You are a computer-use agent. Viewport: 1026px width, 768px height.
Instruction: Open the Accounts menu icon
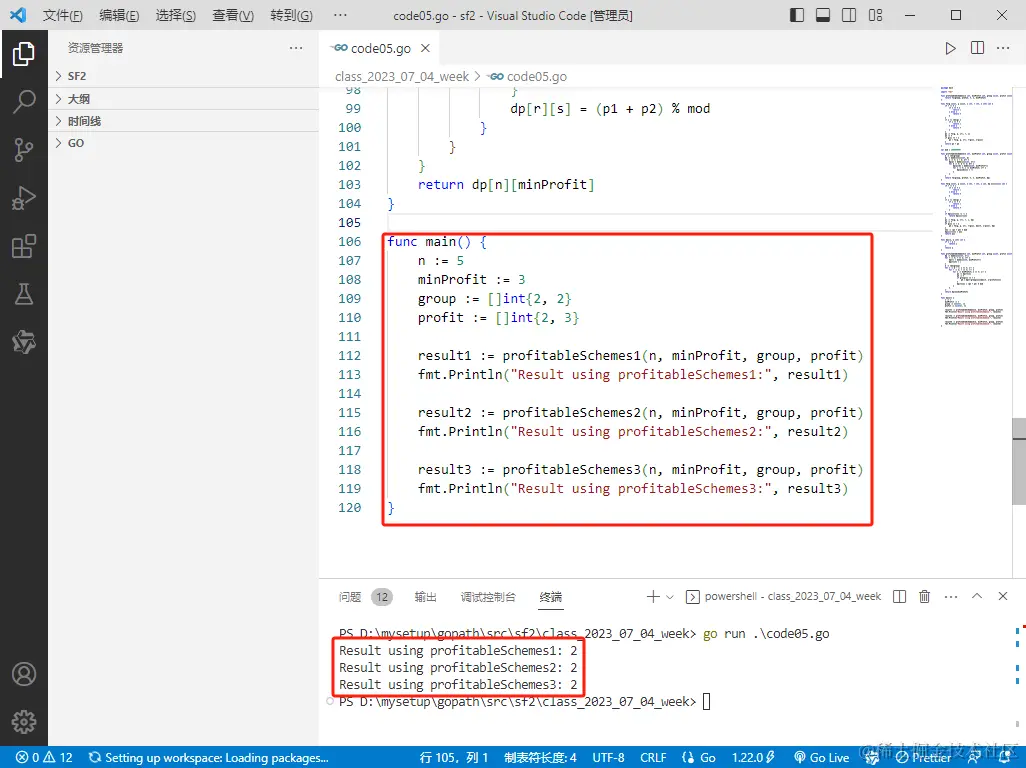[x=24, y=674]
